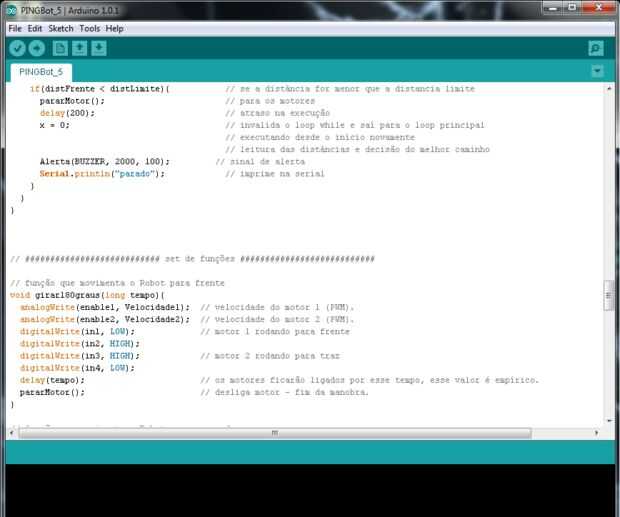The height and width of the screenshot is (517, 620).
Task: Click comment 'função que movimenta o Robot para frente'
Action: (117, 283)
